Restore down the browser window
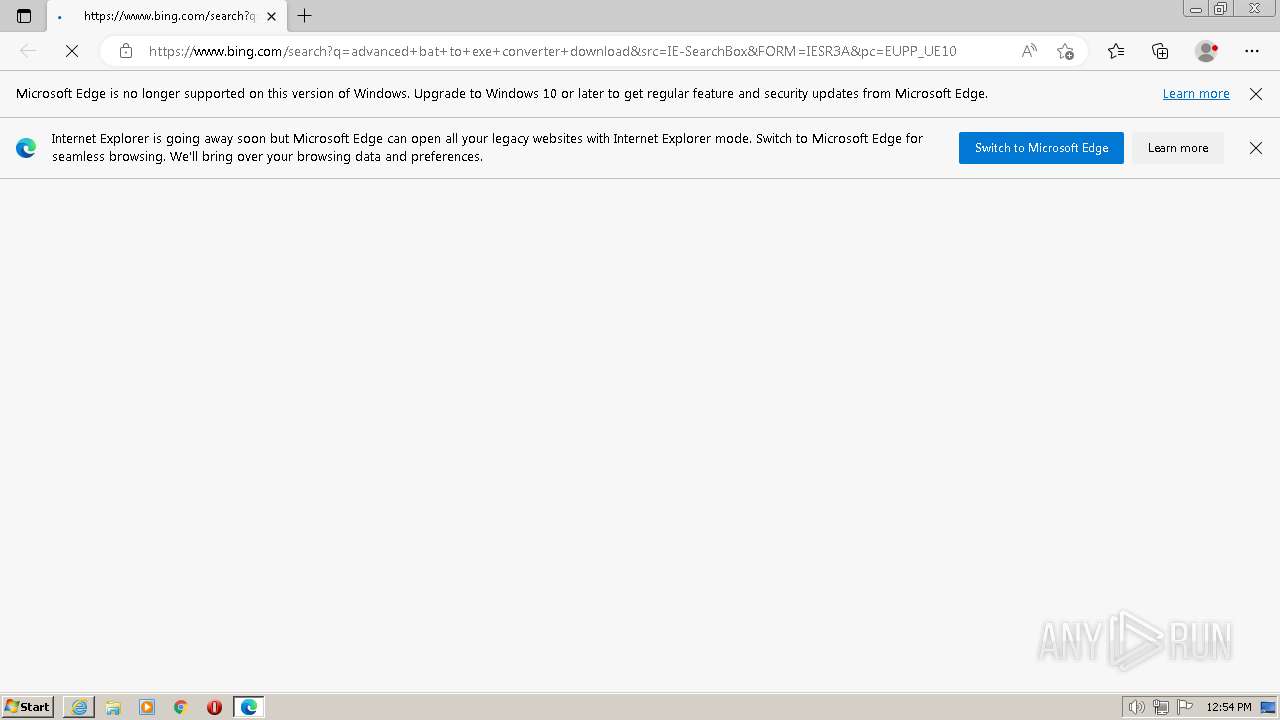1280x720 pixels. [x=1221, y=8]
